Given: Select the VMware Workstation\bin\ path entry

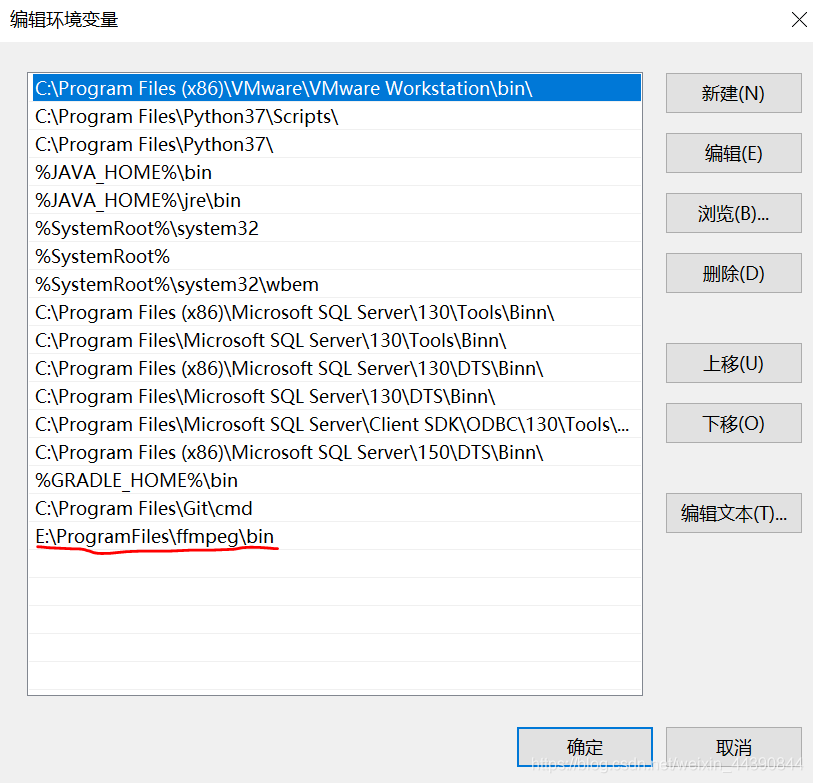Looking at the screenshot, I should 335,88.
